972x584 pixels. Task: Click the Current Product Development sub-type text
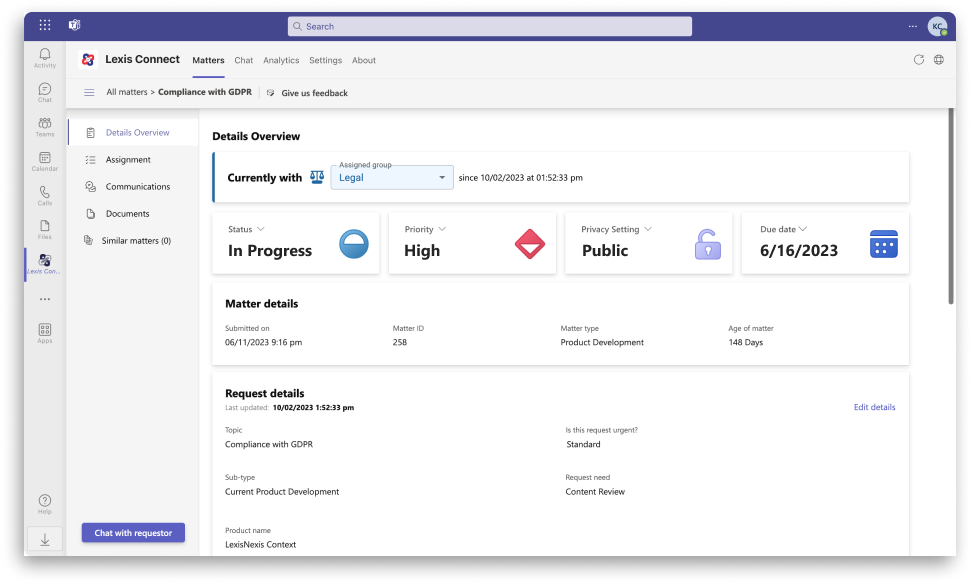[x=282, y=492]
